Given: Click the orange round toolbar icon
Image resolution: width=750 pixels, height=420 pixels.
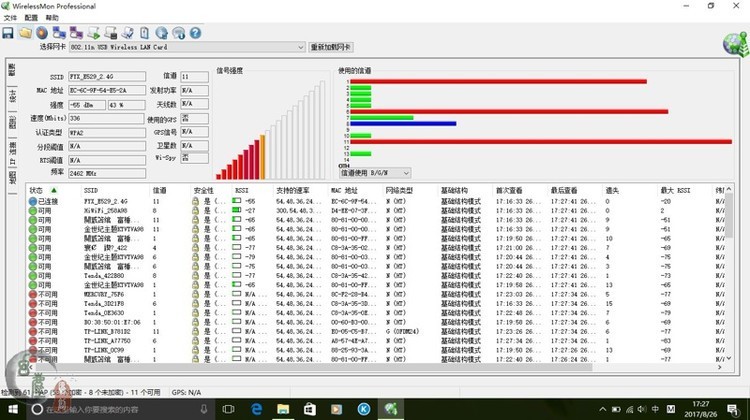Looking at the screenshot, I should (x=42, y=33).
